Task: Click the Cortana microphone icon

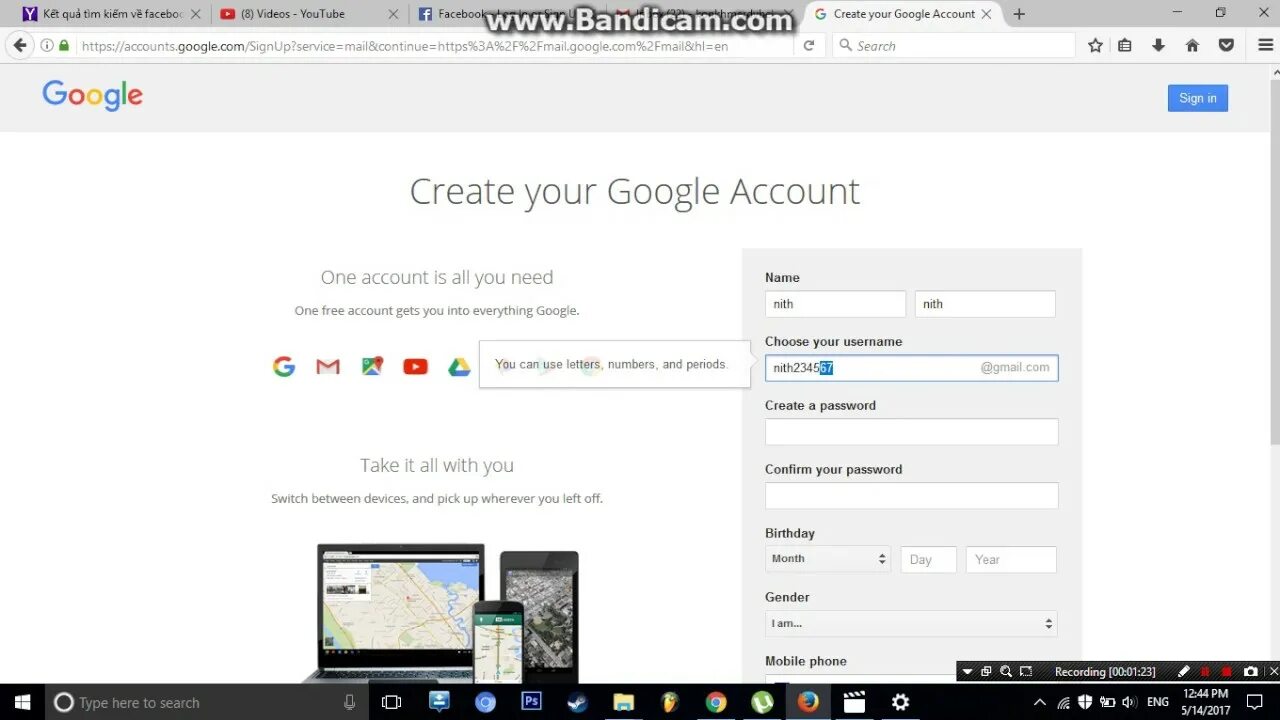Action: tap(349, 702)
